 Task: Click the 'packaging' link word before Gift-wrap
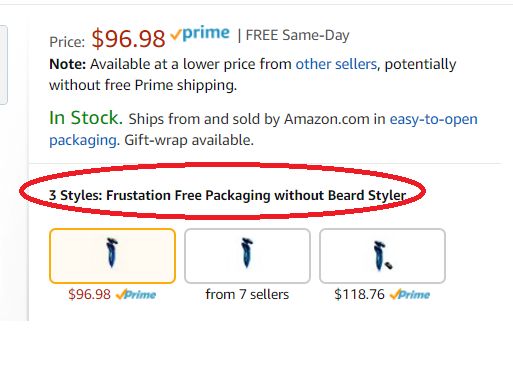pos(83,140)
